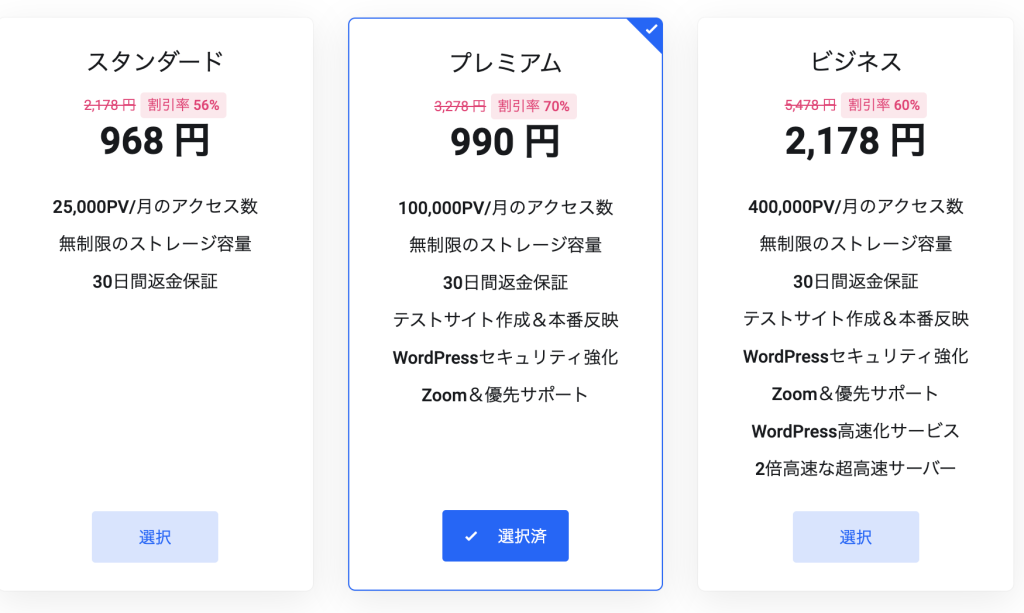
Task: Click the WordPress高速化サービス feature
Action: 855,431
